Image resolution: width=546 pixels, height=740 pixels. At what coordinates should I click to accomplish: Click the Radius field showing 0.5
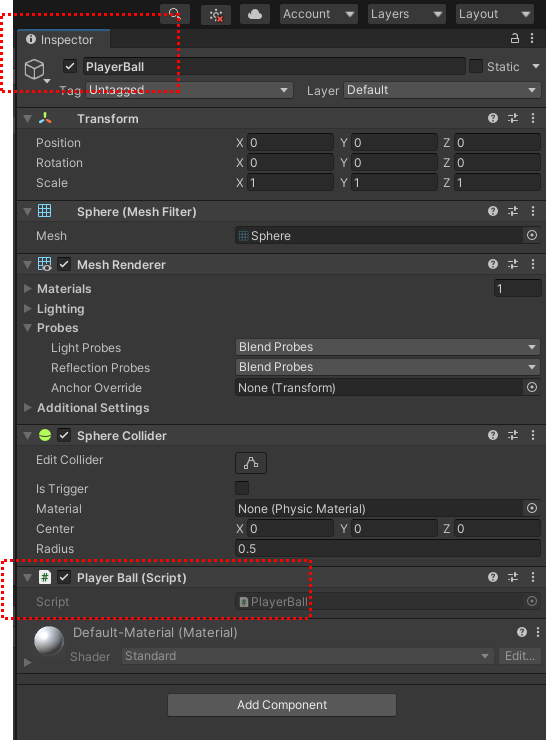pyautogui.click(x=387, y=548)
